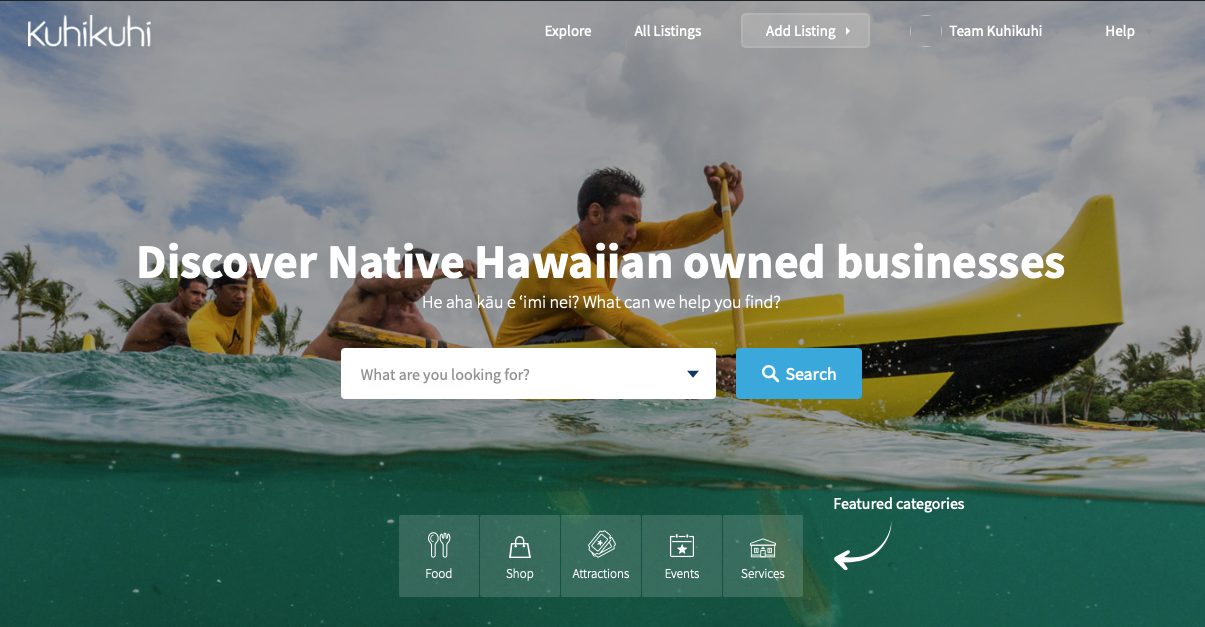
Task: Click the Team Kuhikuhi avatar circle
Action: pos(925,31)
